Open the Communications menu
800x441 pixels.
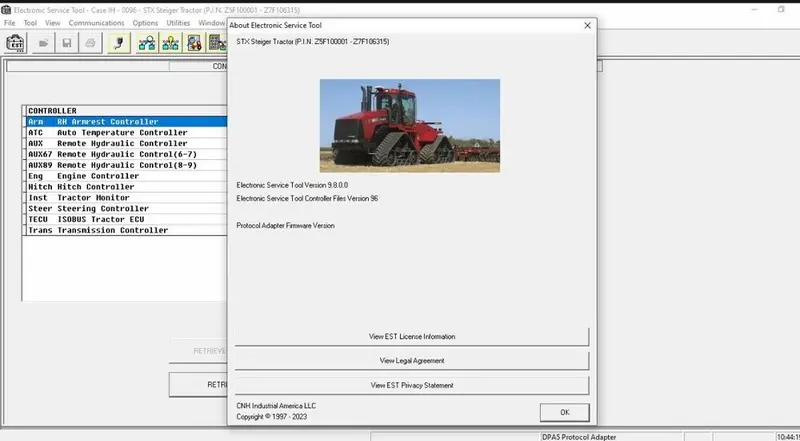coord(96,23)
